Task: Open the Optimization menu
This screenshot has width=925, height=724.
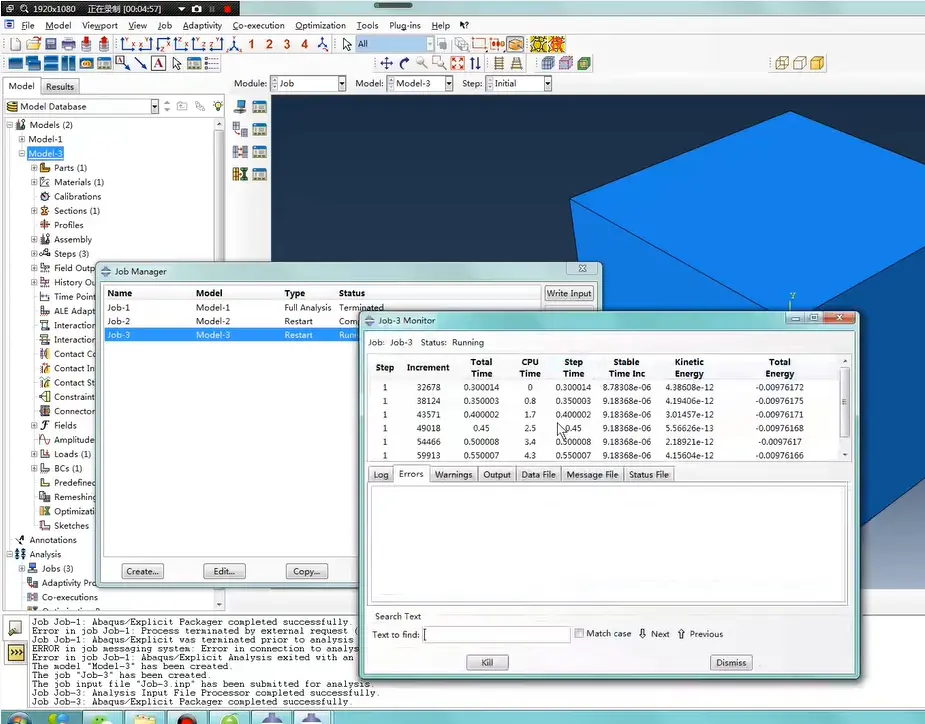Action: (x=320, y=25)
